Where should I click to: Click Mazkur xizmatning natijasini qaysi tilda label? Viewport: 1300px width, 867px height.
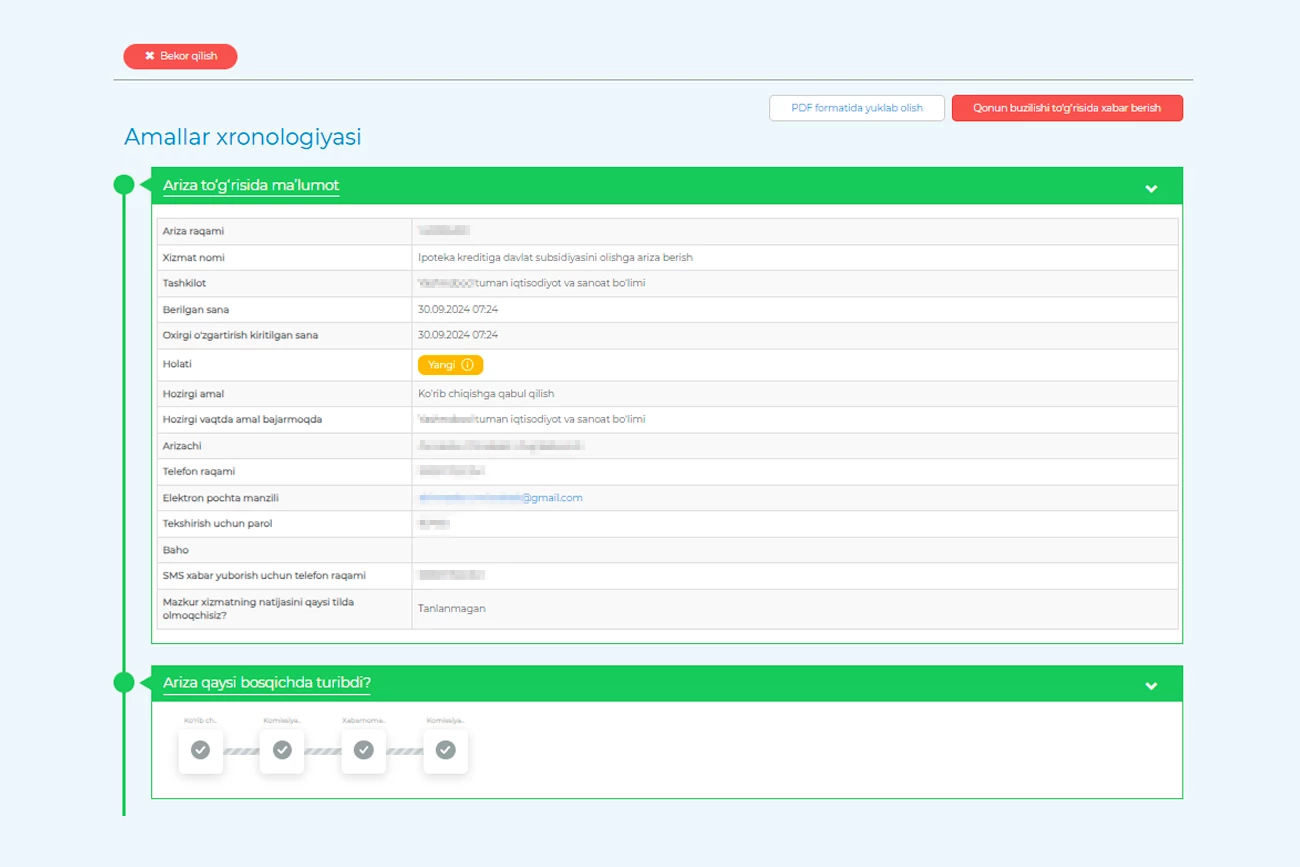[258, 608]
